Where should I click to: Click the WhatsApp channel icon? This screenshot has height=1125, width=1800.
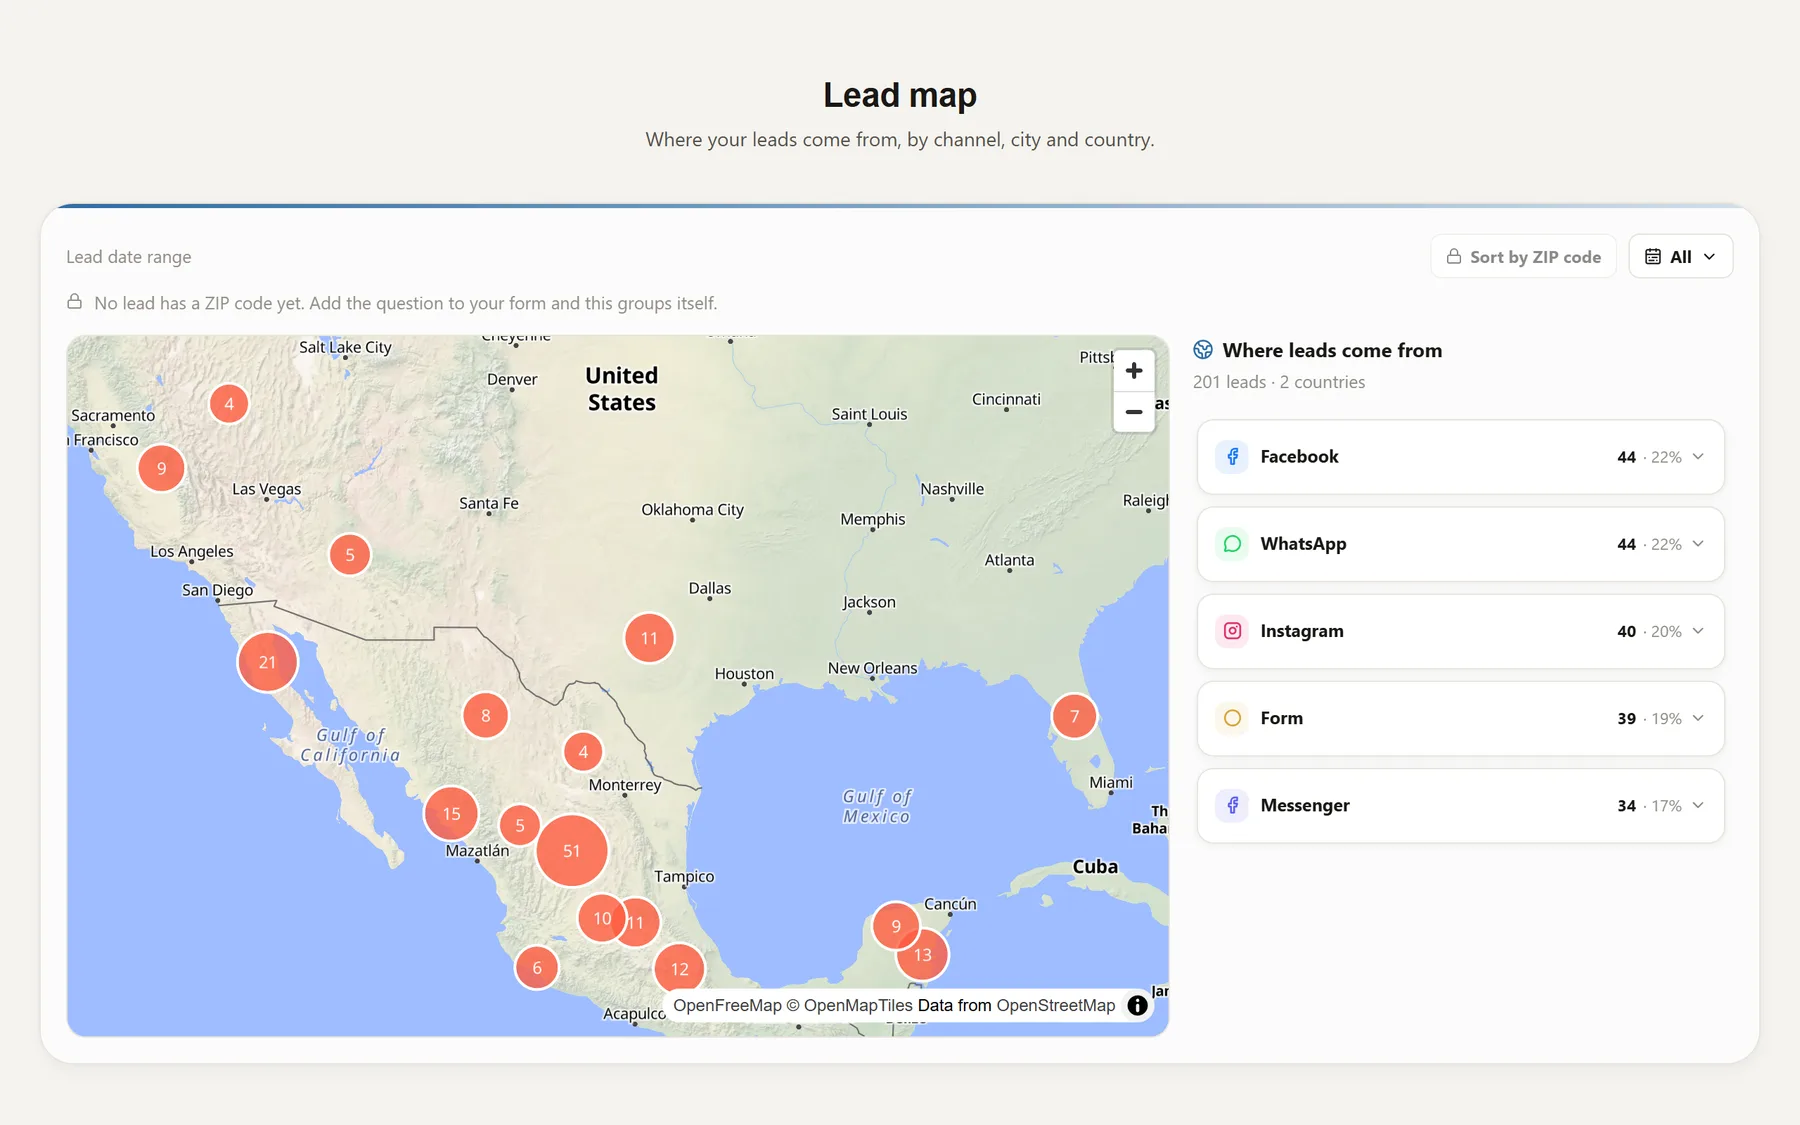tap(1232, 544)
